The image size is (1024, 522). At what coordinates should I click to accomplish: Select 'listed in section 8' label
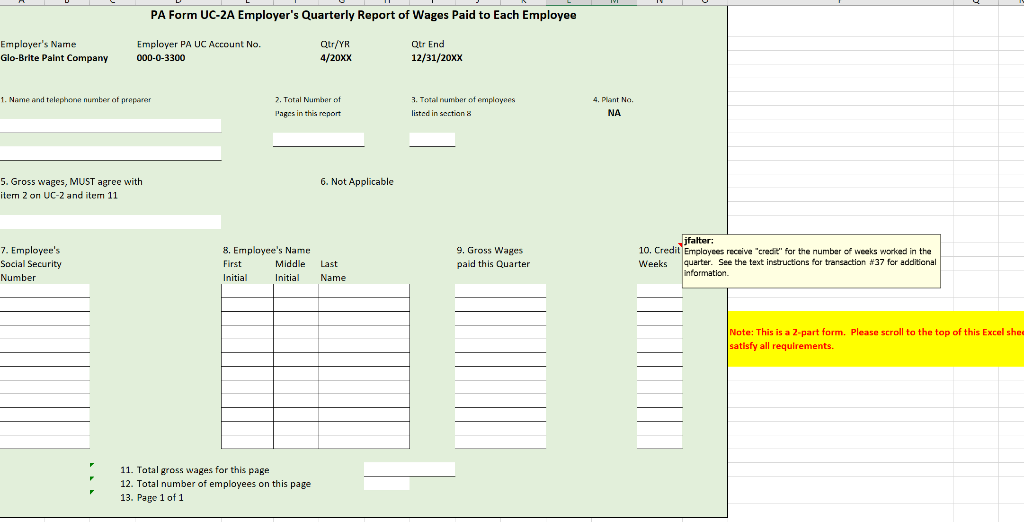click(441, 114)
